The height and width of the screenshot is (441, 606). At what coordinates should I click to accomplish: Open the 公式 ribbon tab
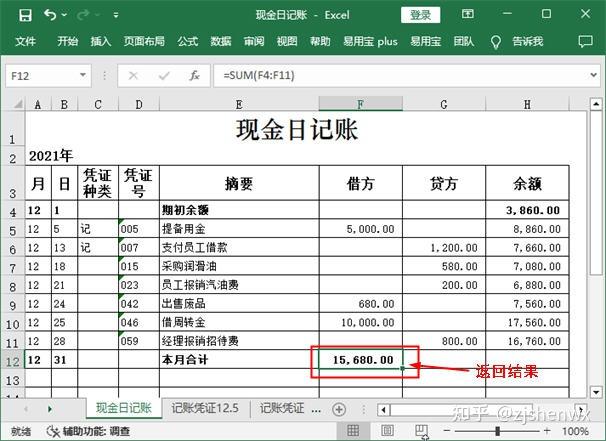tap(187, 42)
